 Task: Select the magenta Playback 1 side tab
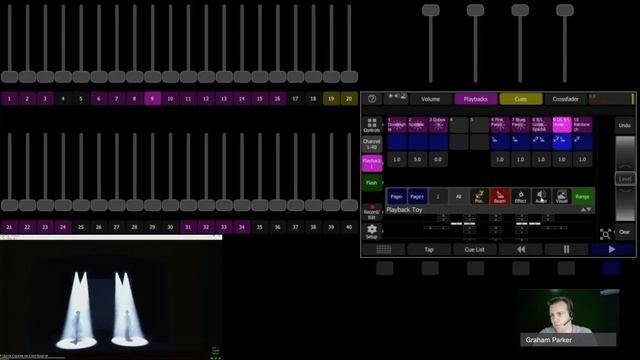pos(371,163)
